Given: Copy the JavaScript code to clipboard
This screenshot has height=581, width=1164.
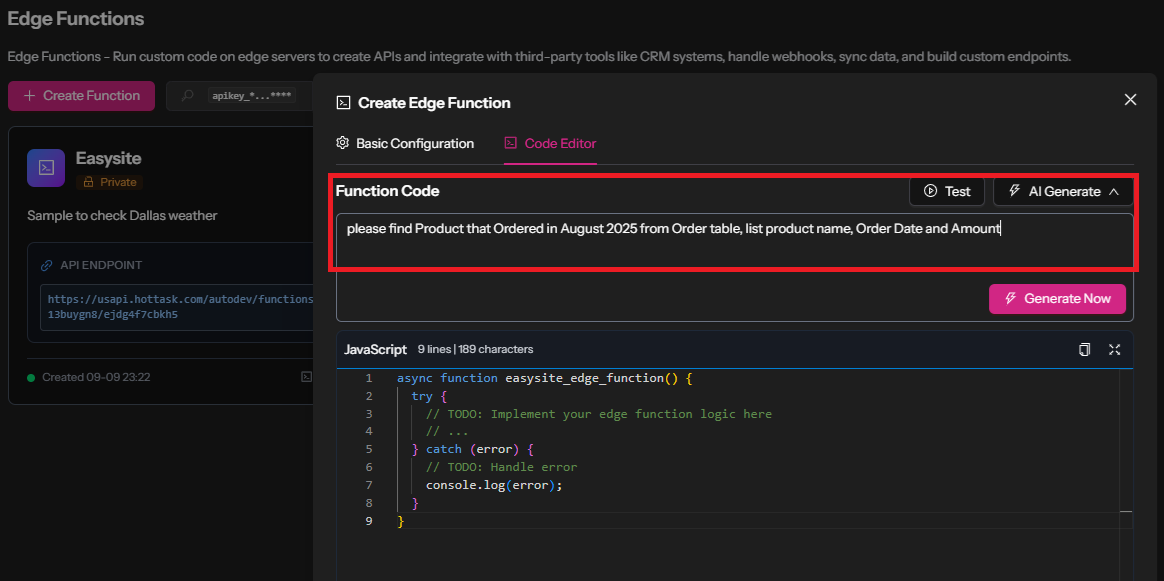Looking at the screenshot, I should coord(1084,350).
